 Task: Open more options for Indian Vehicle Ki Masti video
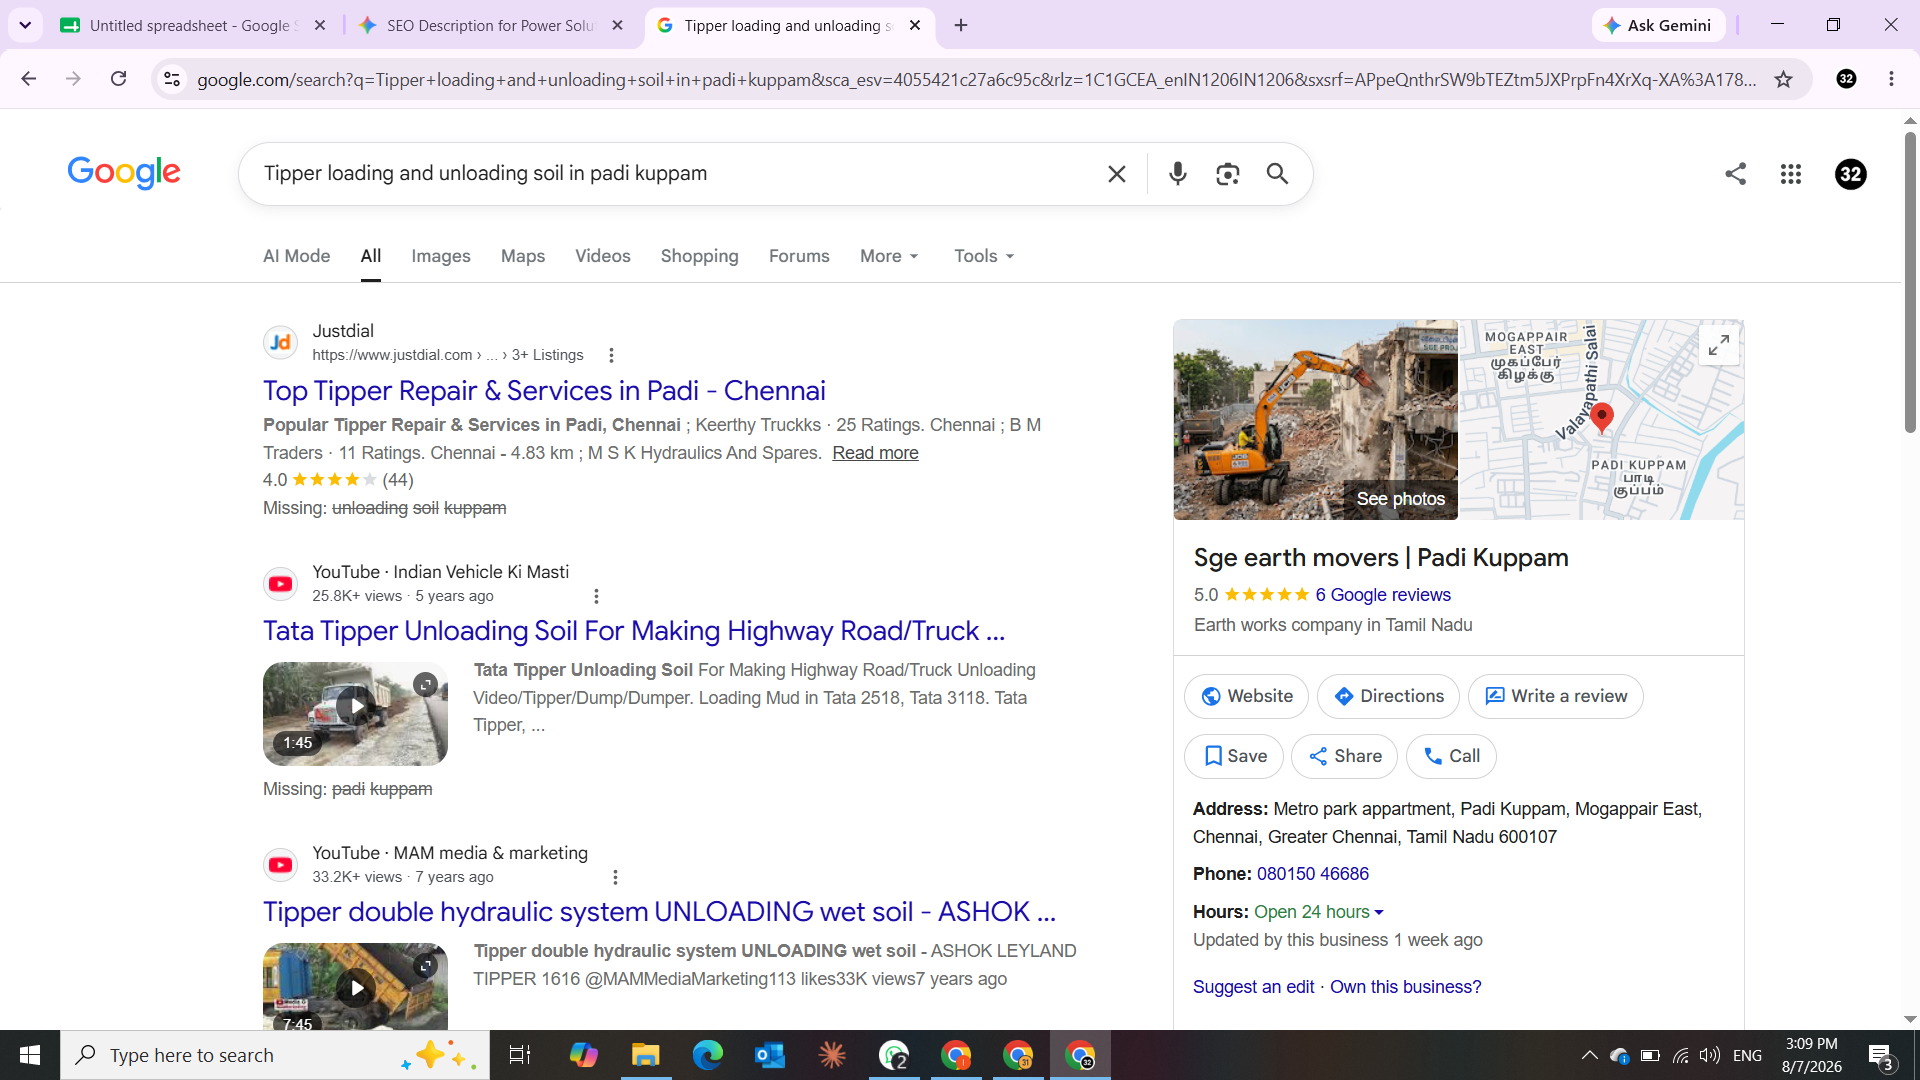point(596,596)
